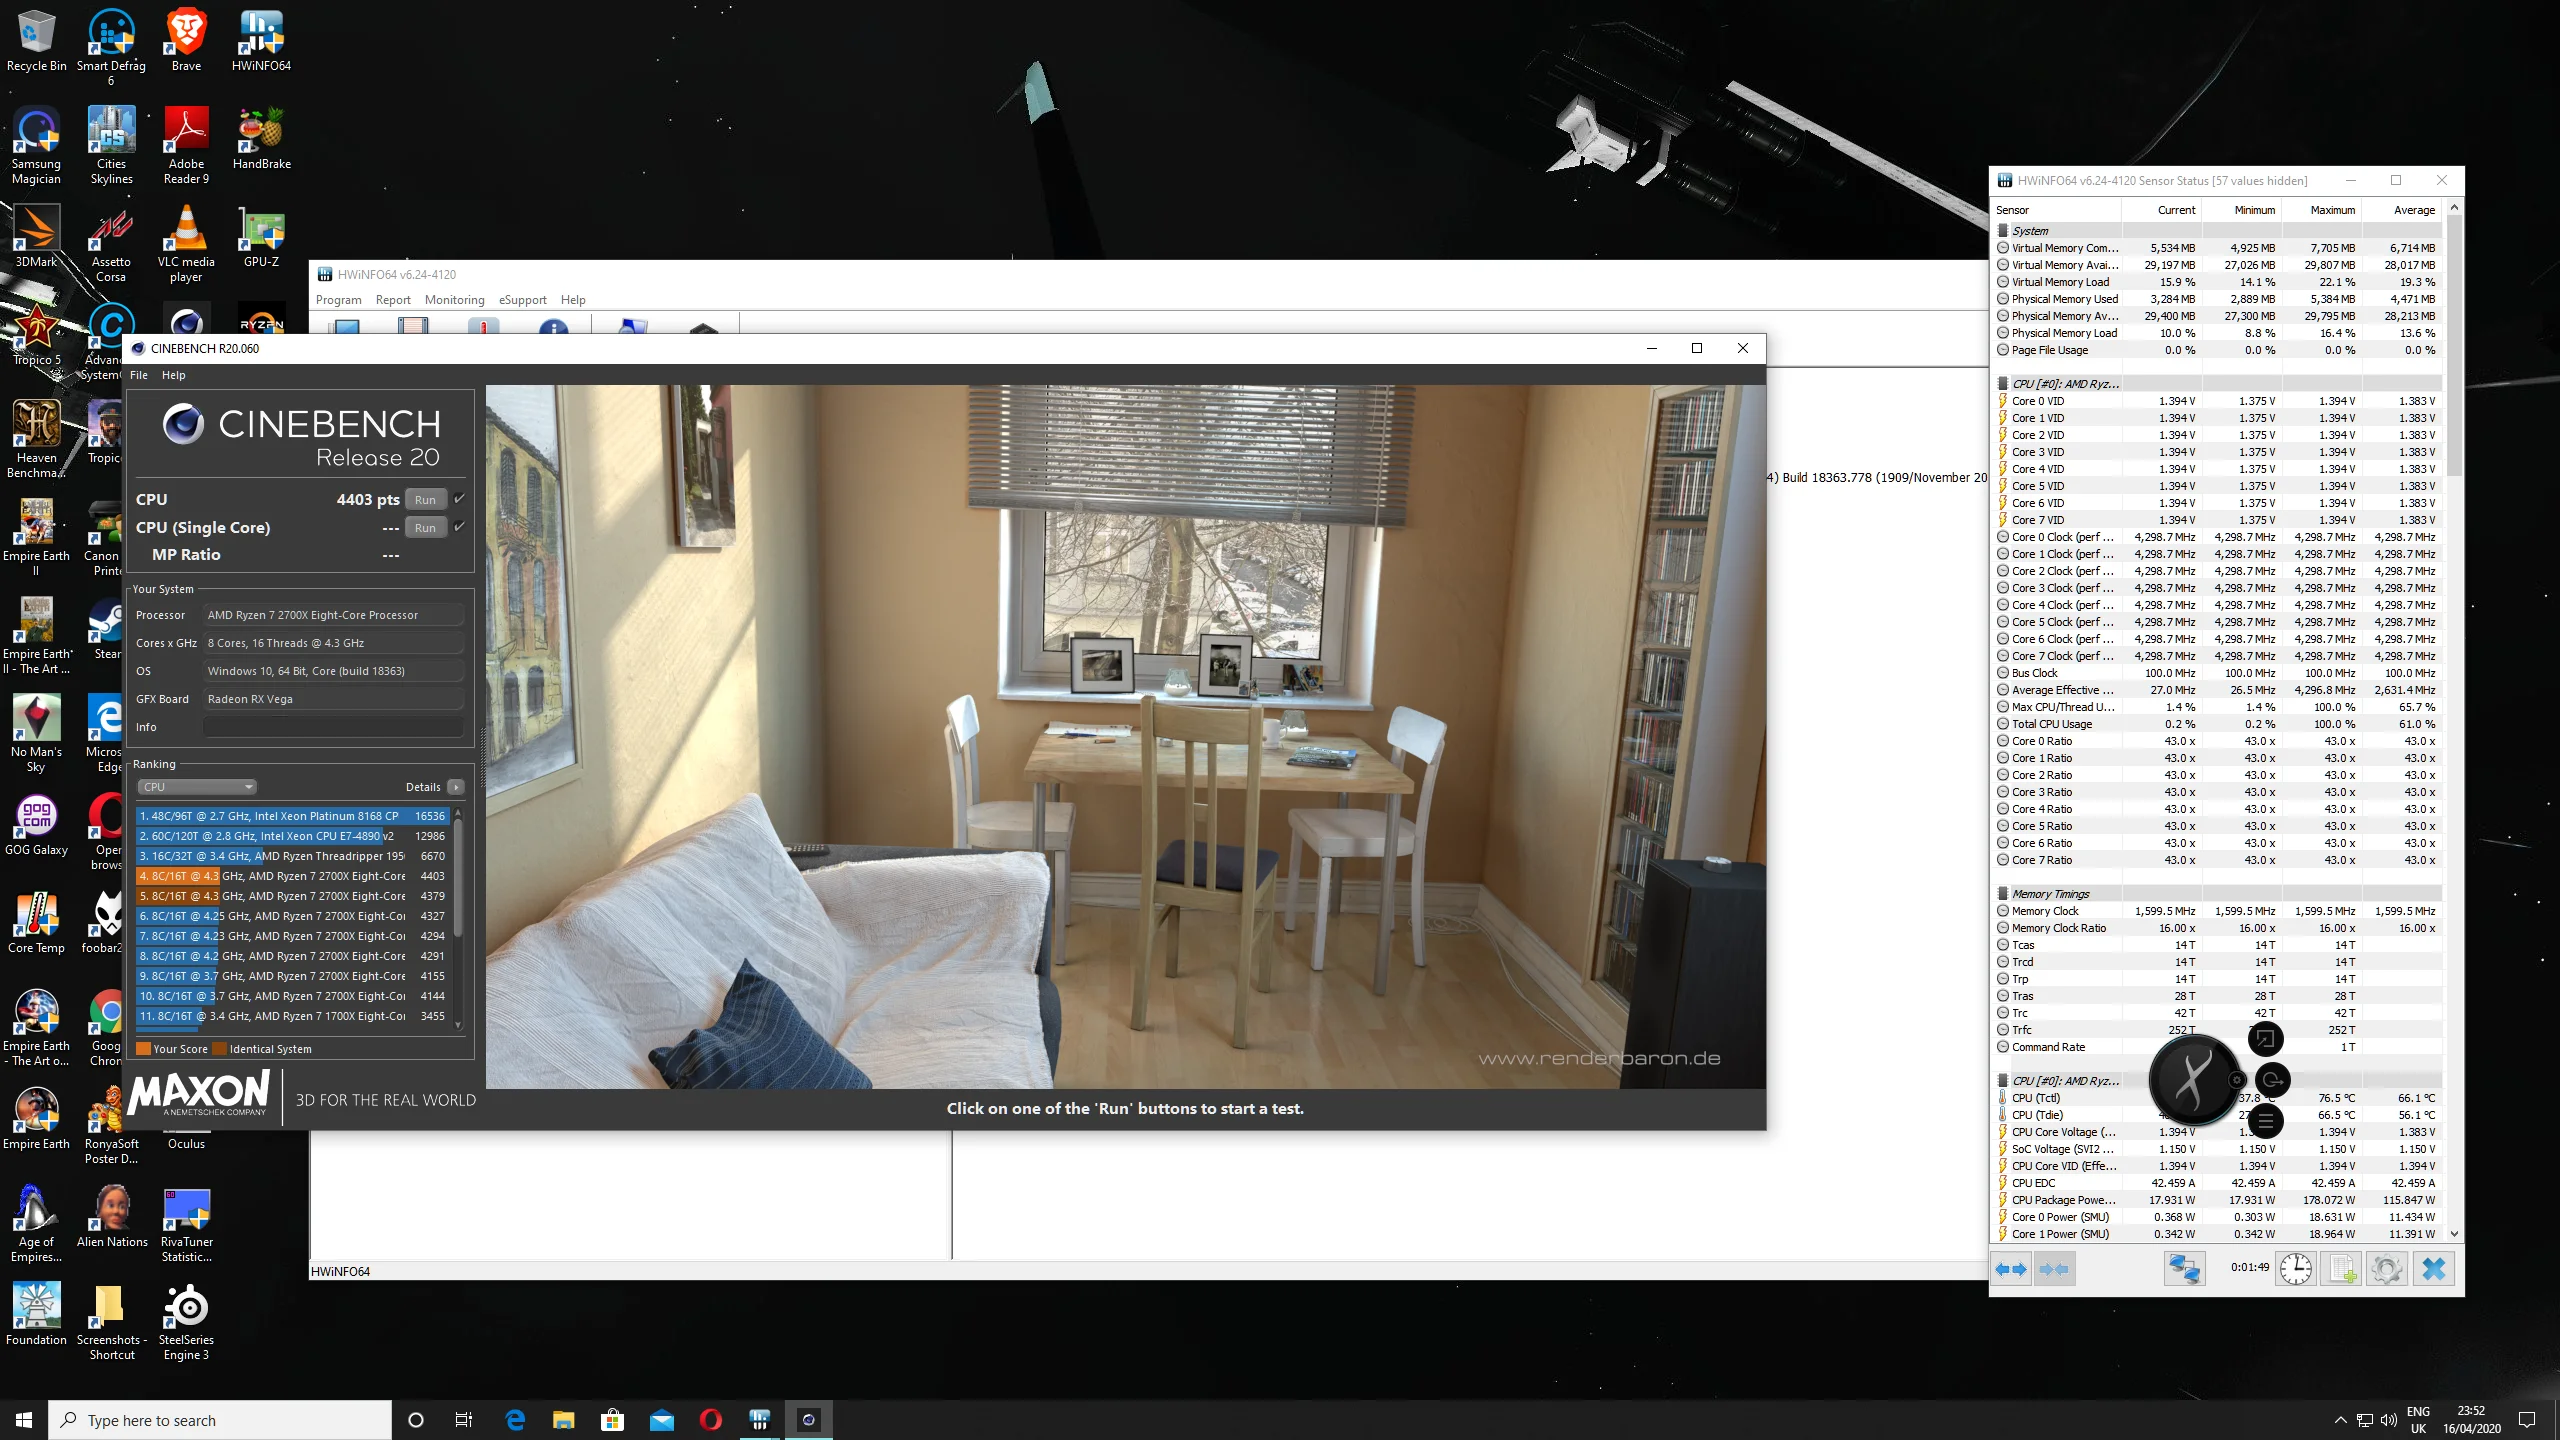
Task: Click the Average column header in Sensor Status
Action: pyautogui.click(x=2402, y=210)
